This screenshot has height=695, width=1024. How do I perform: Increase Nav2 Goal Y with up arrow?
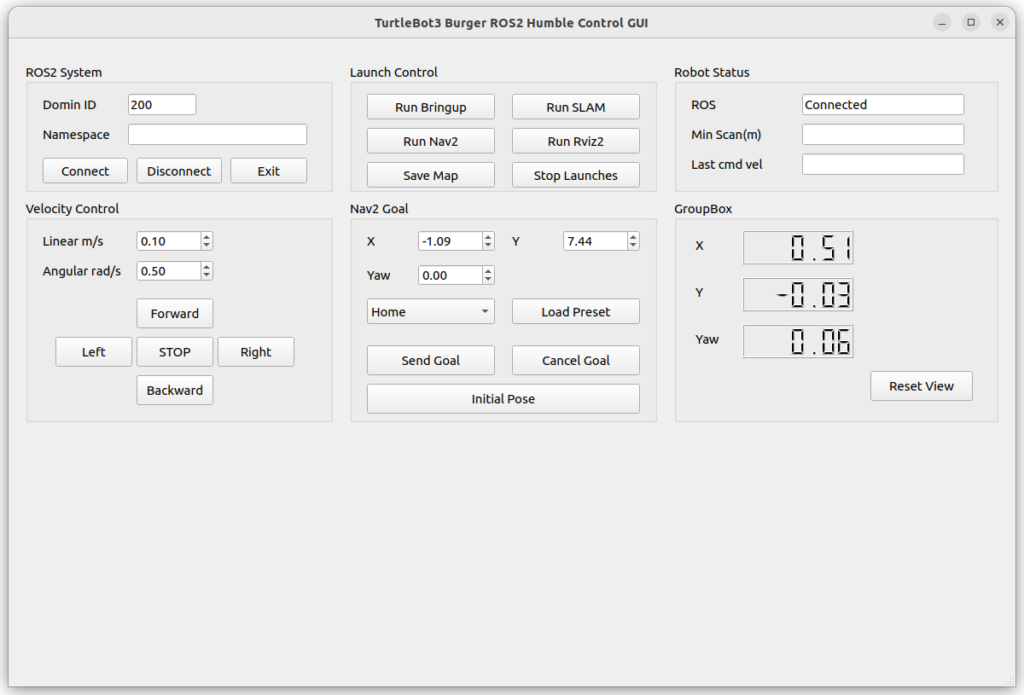[x=633, y=236]
